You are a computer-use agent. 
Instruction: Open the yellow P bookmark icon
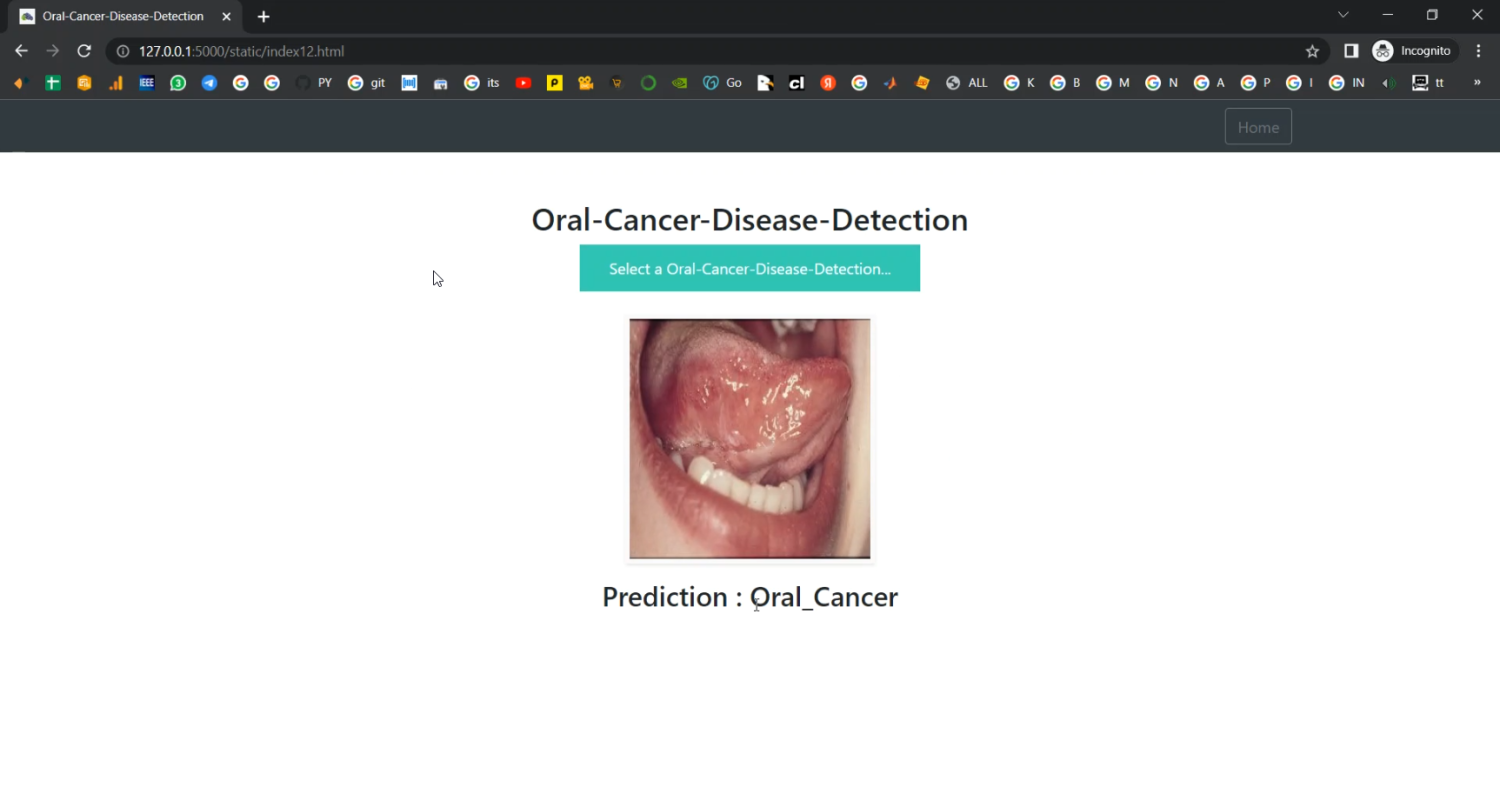(x=554, y=83)
